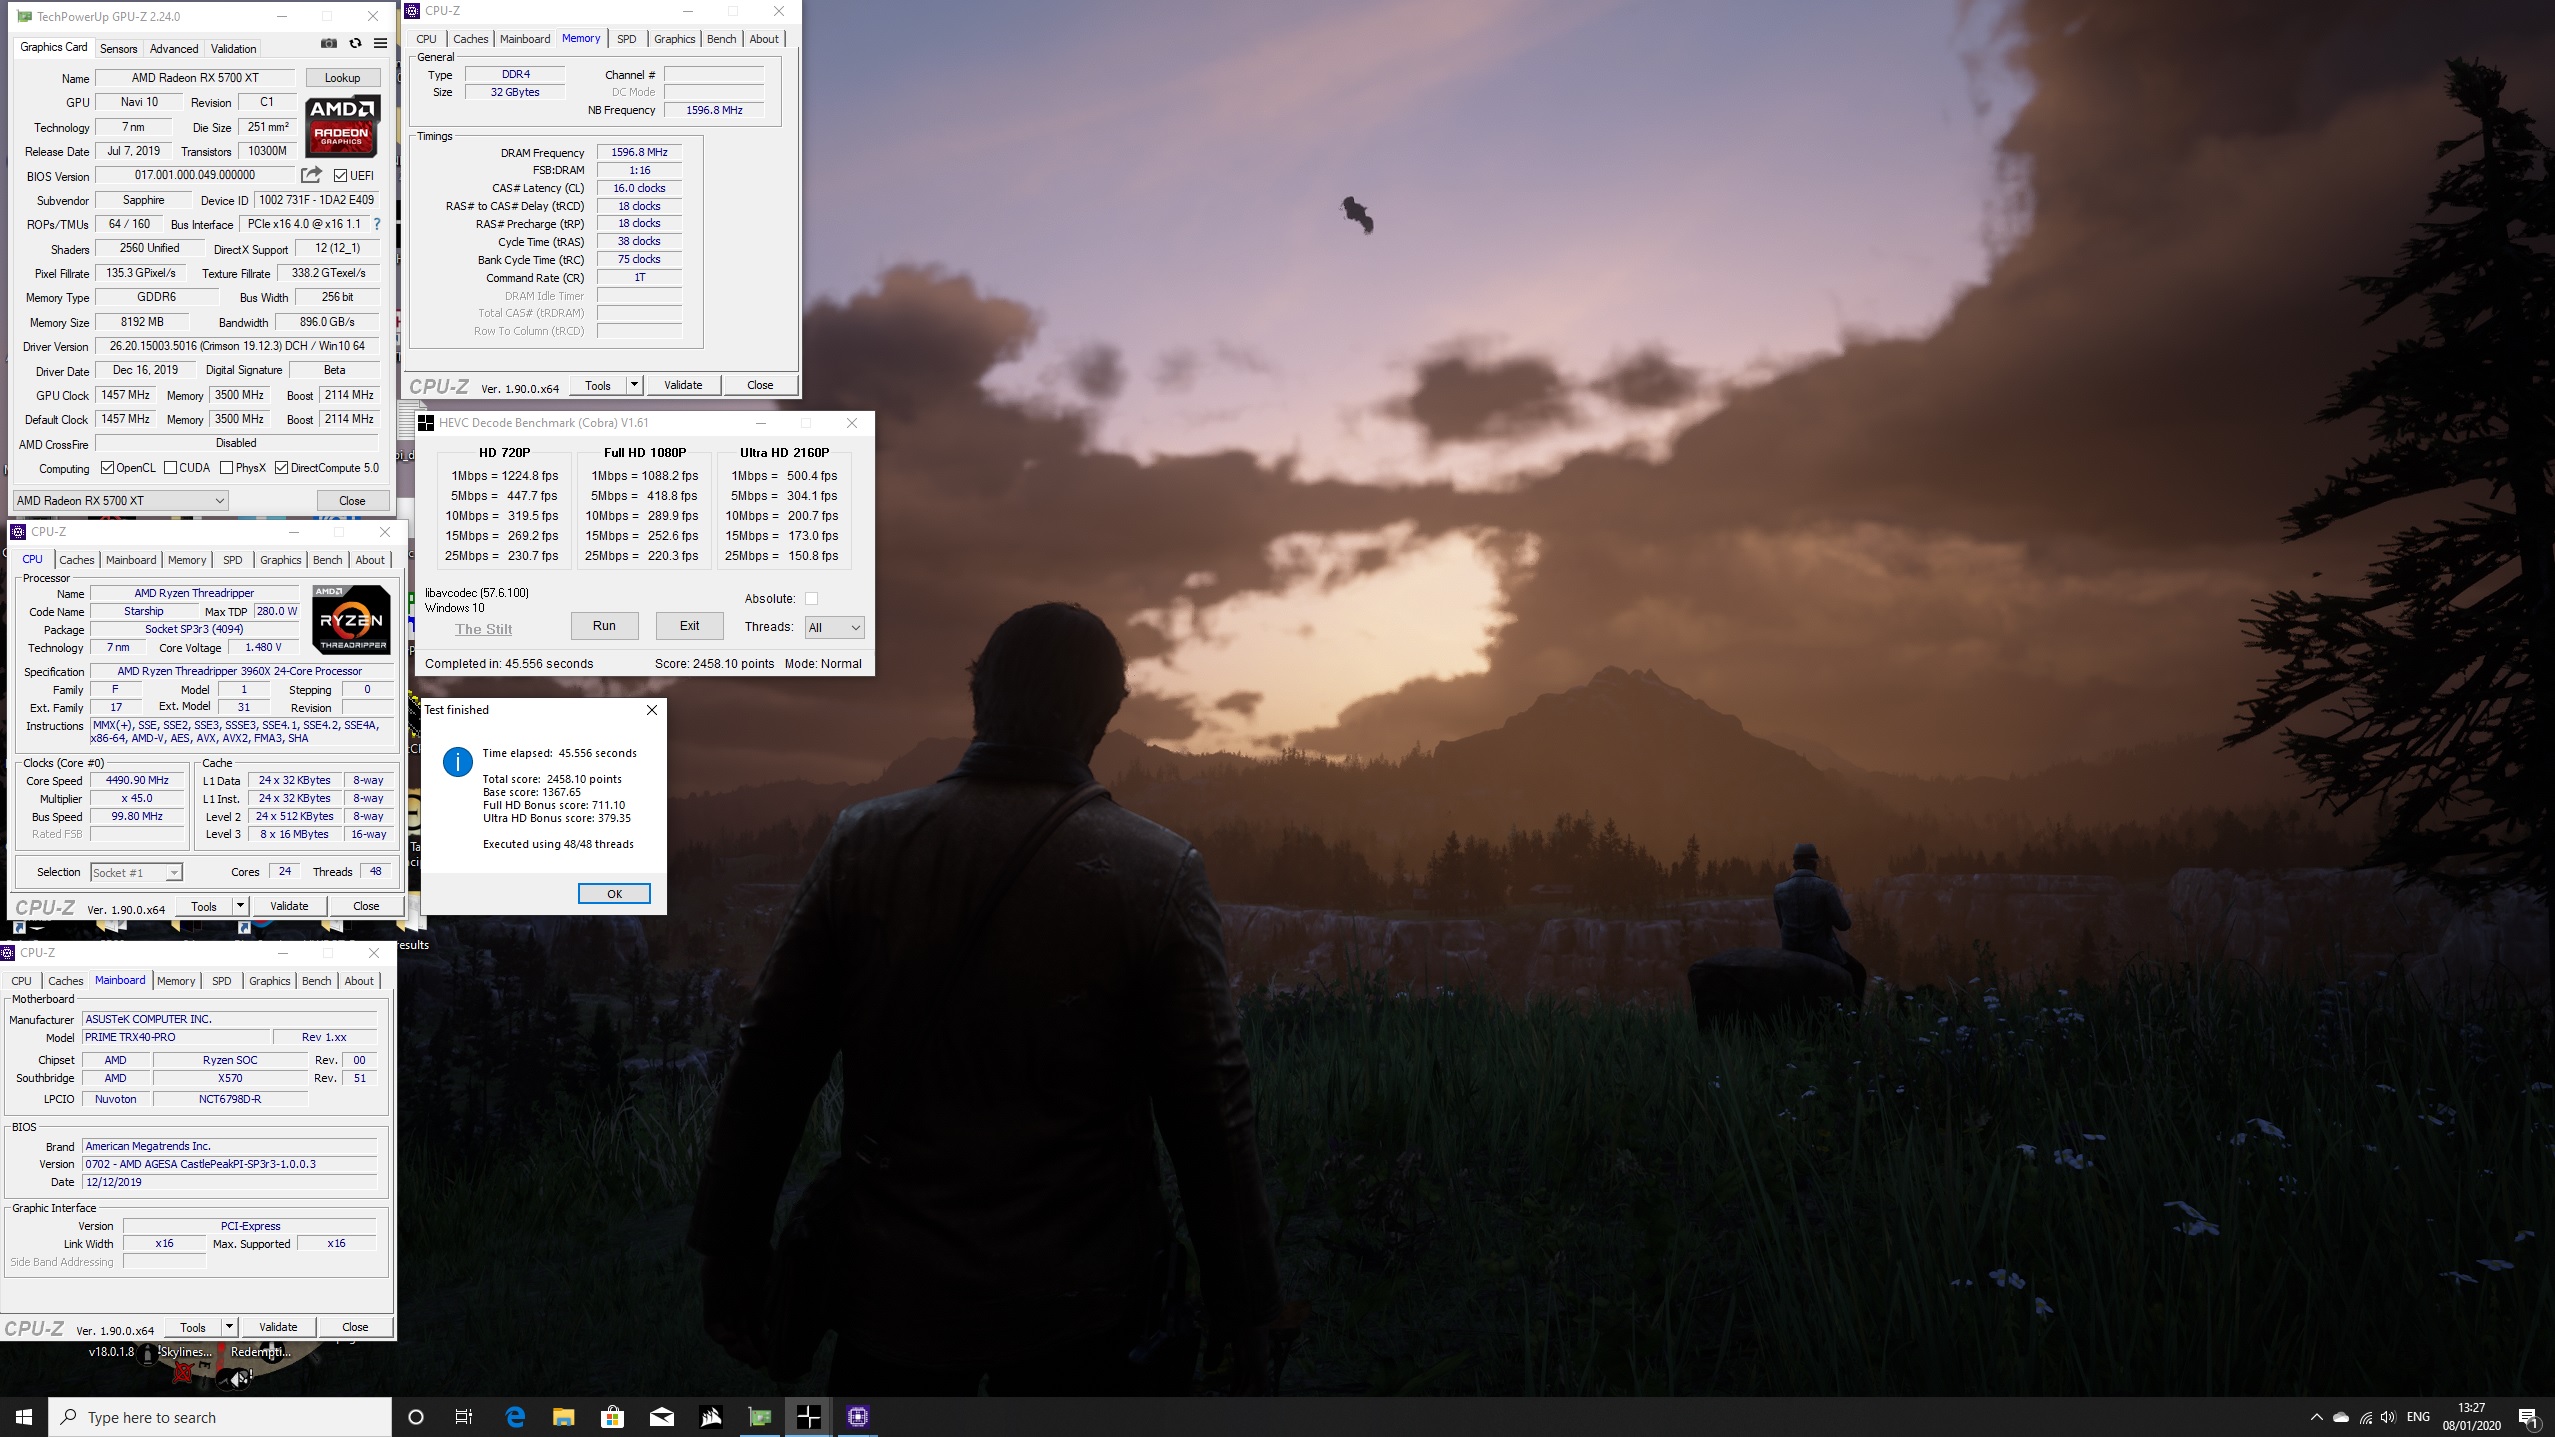This screenshot has width=2555, height=1437.
Task: Close Test finished dialog with X
Action: coord(652,710)
